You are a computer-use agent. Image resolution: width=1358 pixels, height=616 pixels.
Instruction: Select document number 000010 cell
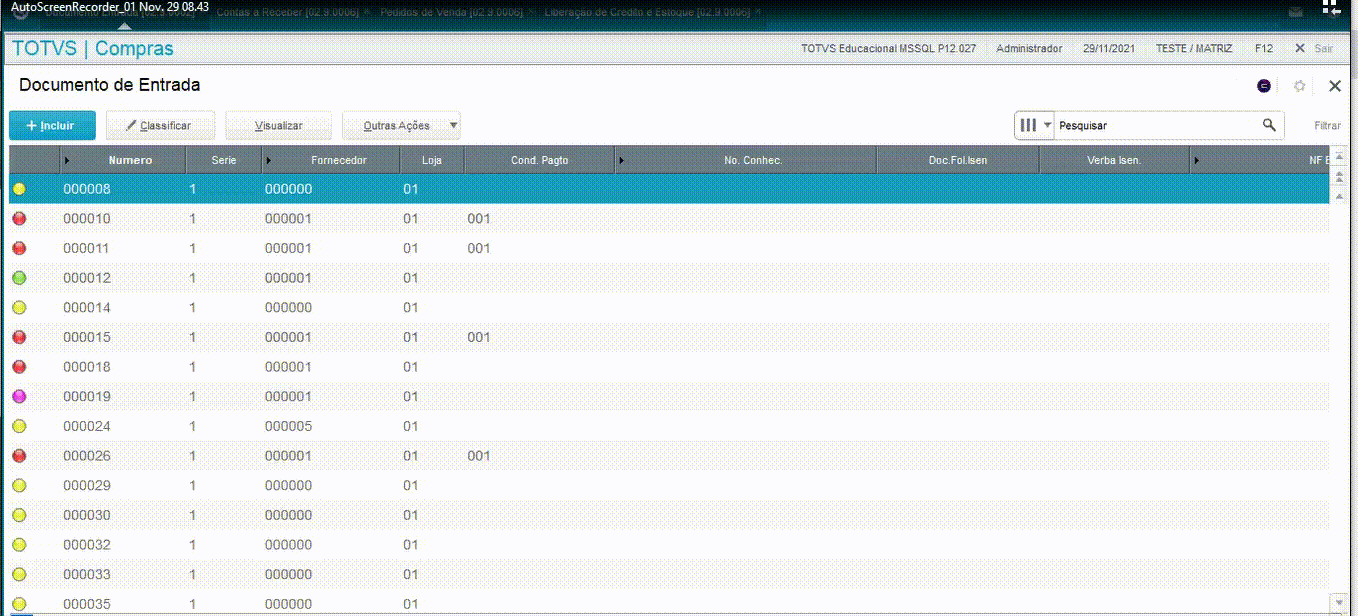[x=87, y=219]
